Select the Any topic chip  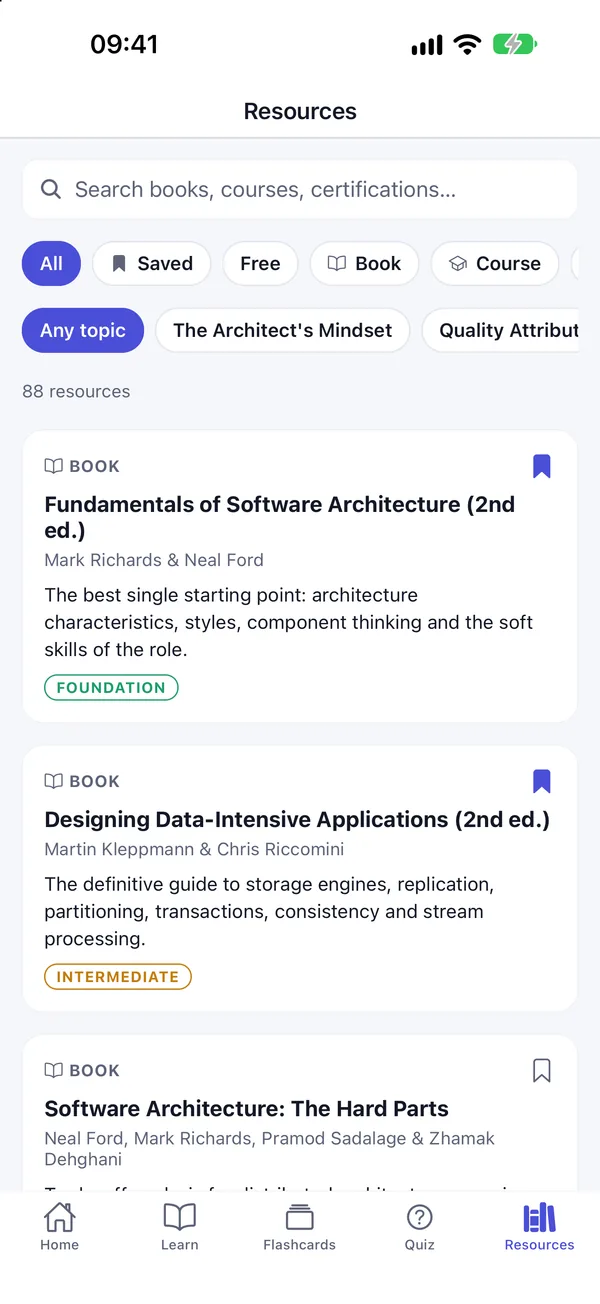(x=83, y=331)
